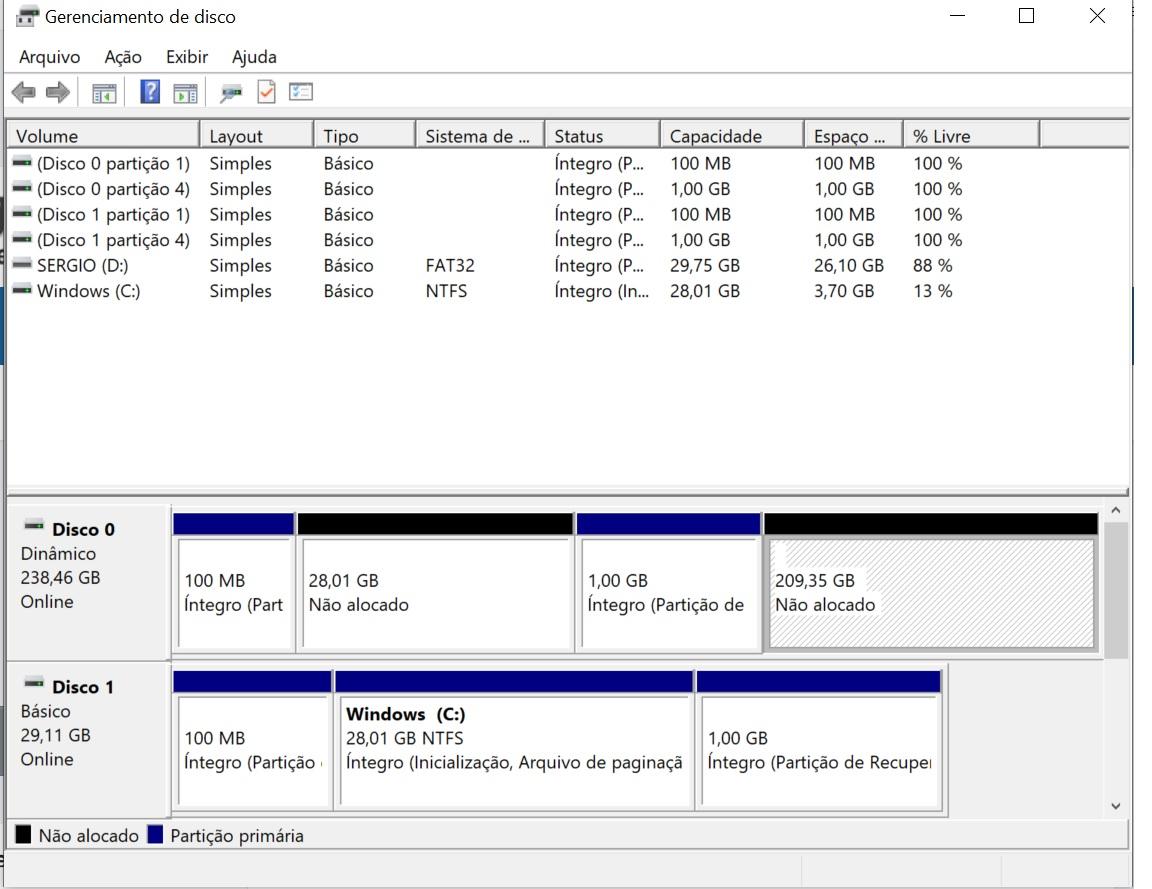Toggle the action pane toolbar icon
Viewport: 1152px width, 889px height.
(x=185, y=93)
